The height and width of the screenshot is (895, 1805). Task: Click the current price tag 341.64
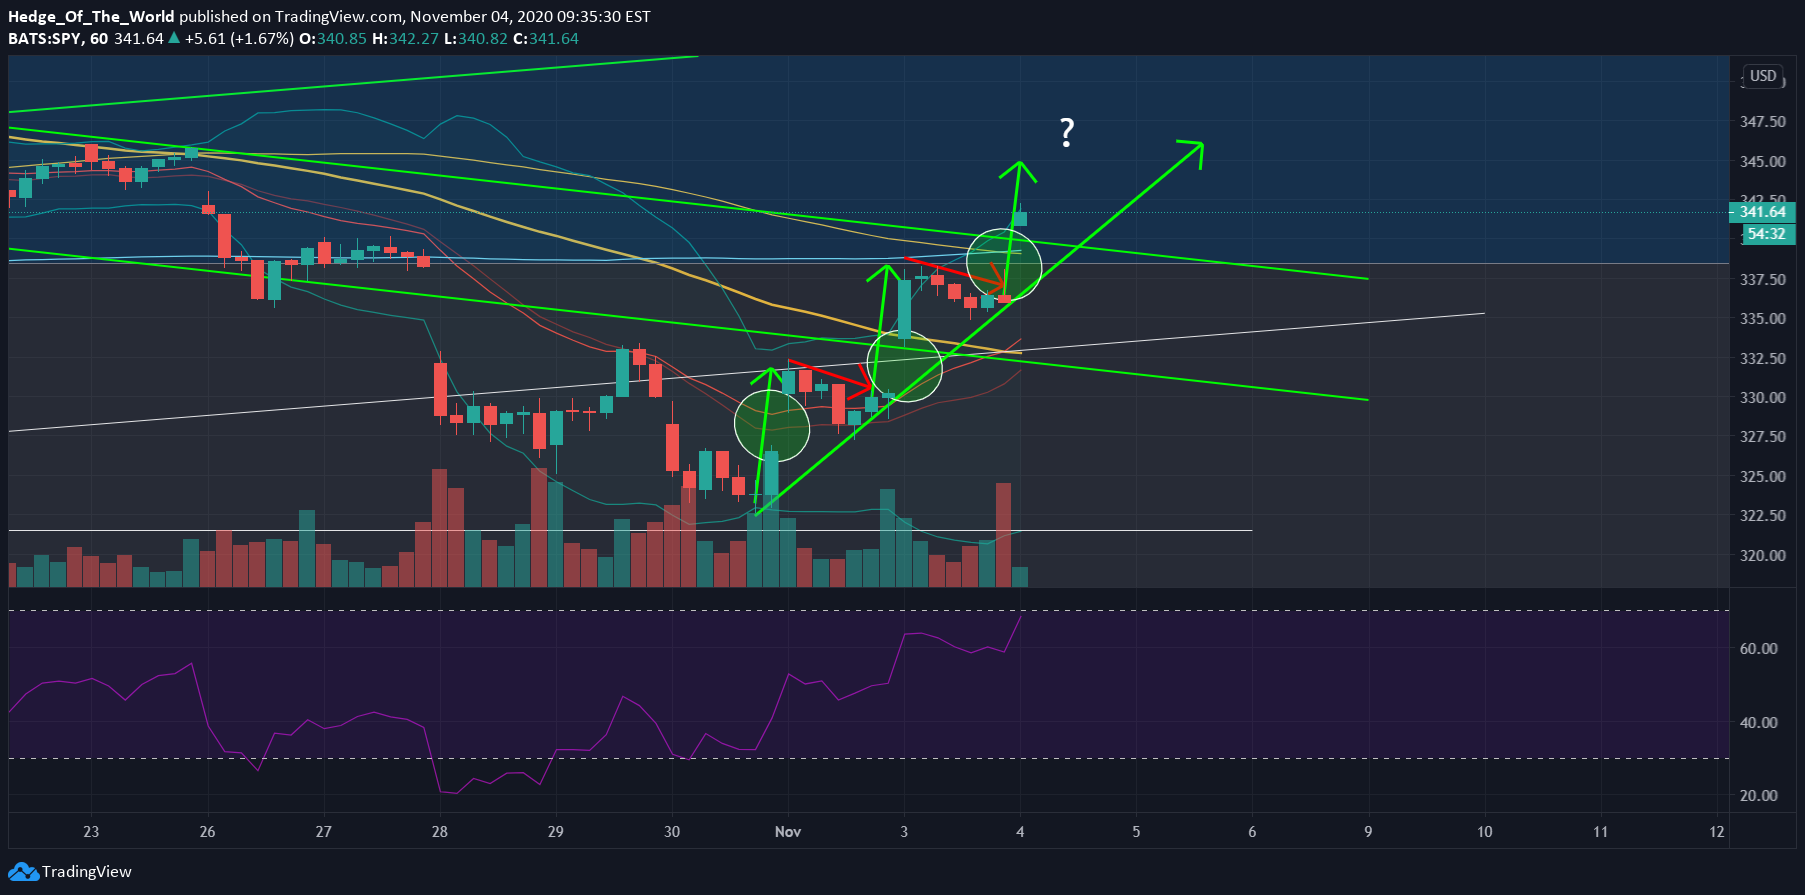[x=1762, y=212]
